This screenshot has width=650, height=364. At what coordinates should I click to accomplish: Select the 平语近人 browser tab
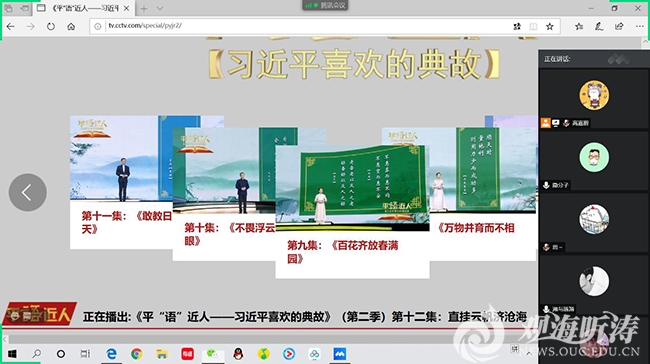pos(84,8)
